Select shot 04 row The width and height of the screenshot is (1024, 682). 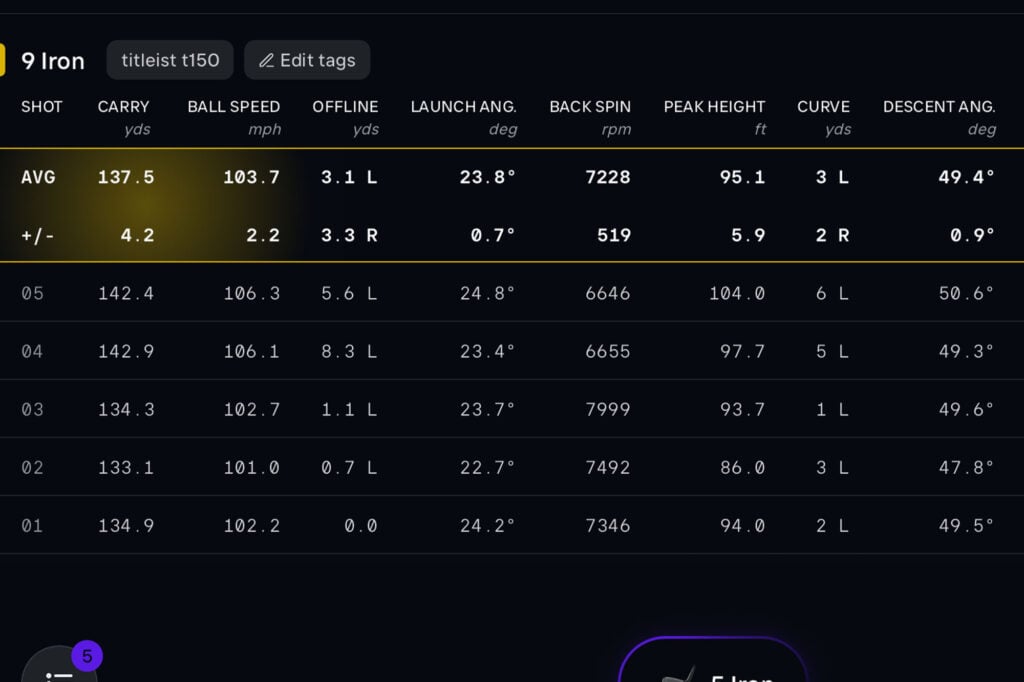click(510, 351)
